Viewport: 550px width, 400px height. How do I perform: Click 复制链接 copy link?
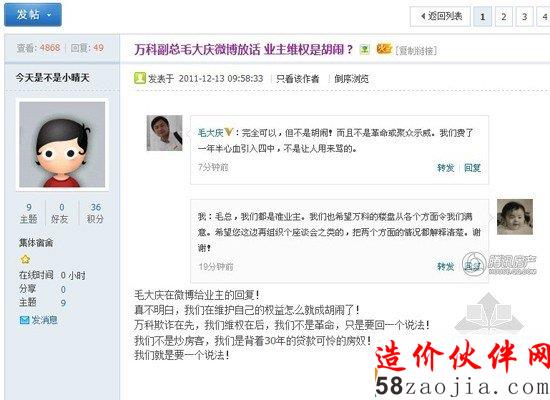[416, 51]
